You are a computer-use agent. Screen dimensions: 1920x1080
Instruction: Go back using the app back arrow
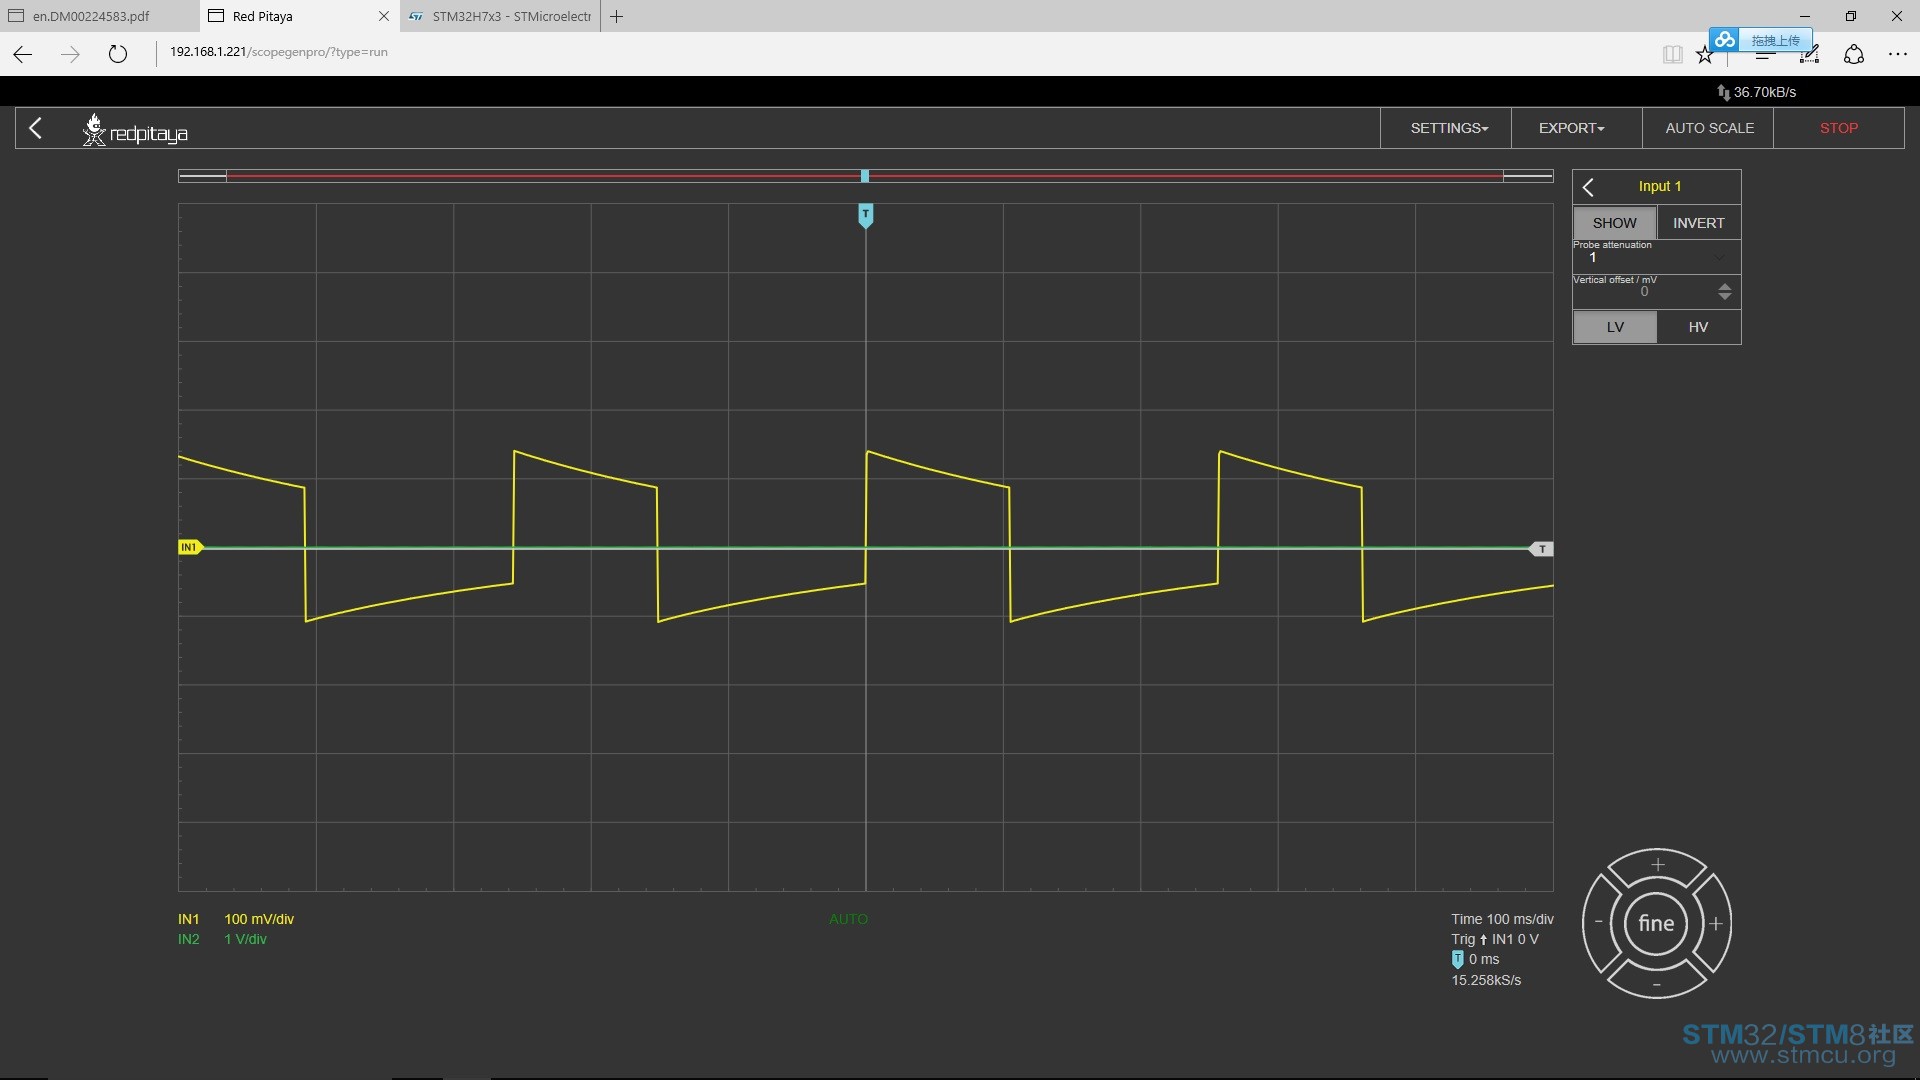[36, 128]
